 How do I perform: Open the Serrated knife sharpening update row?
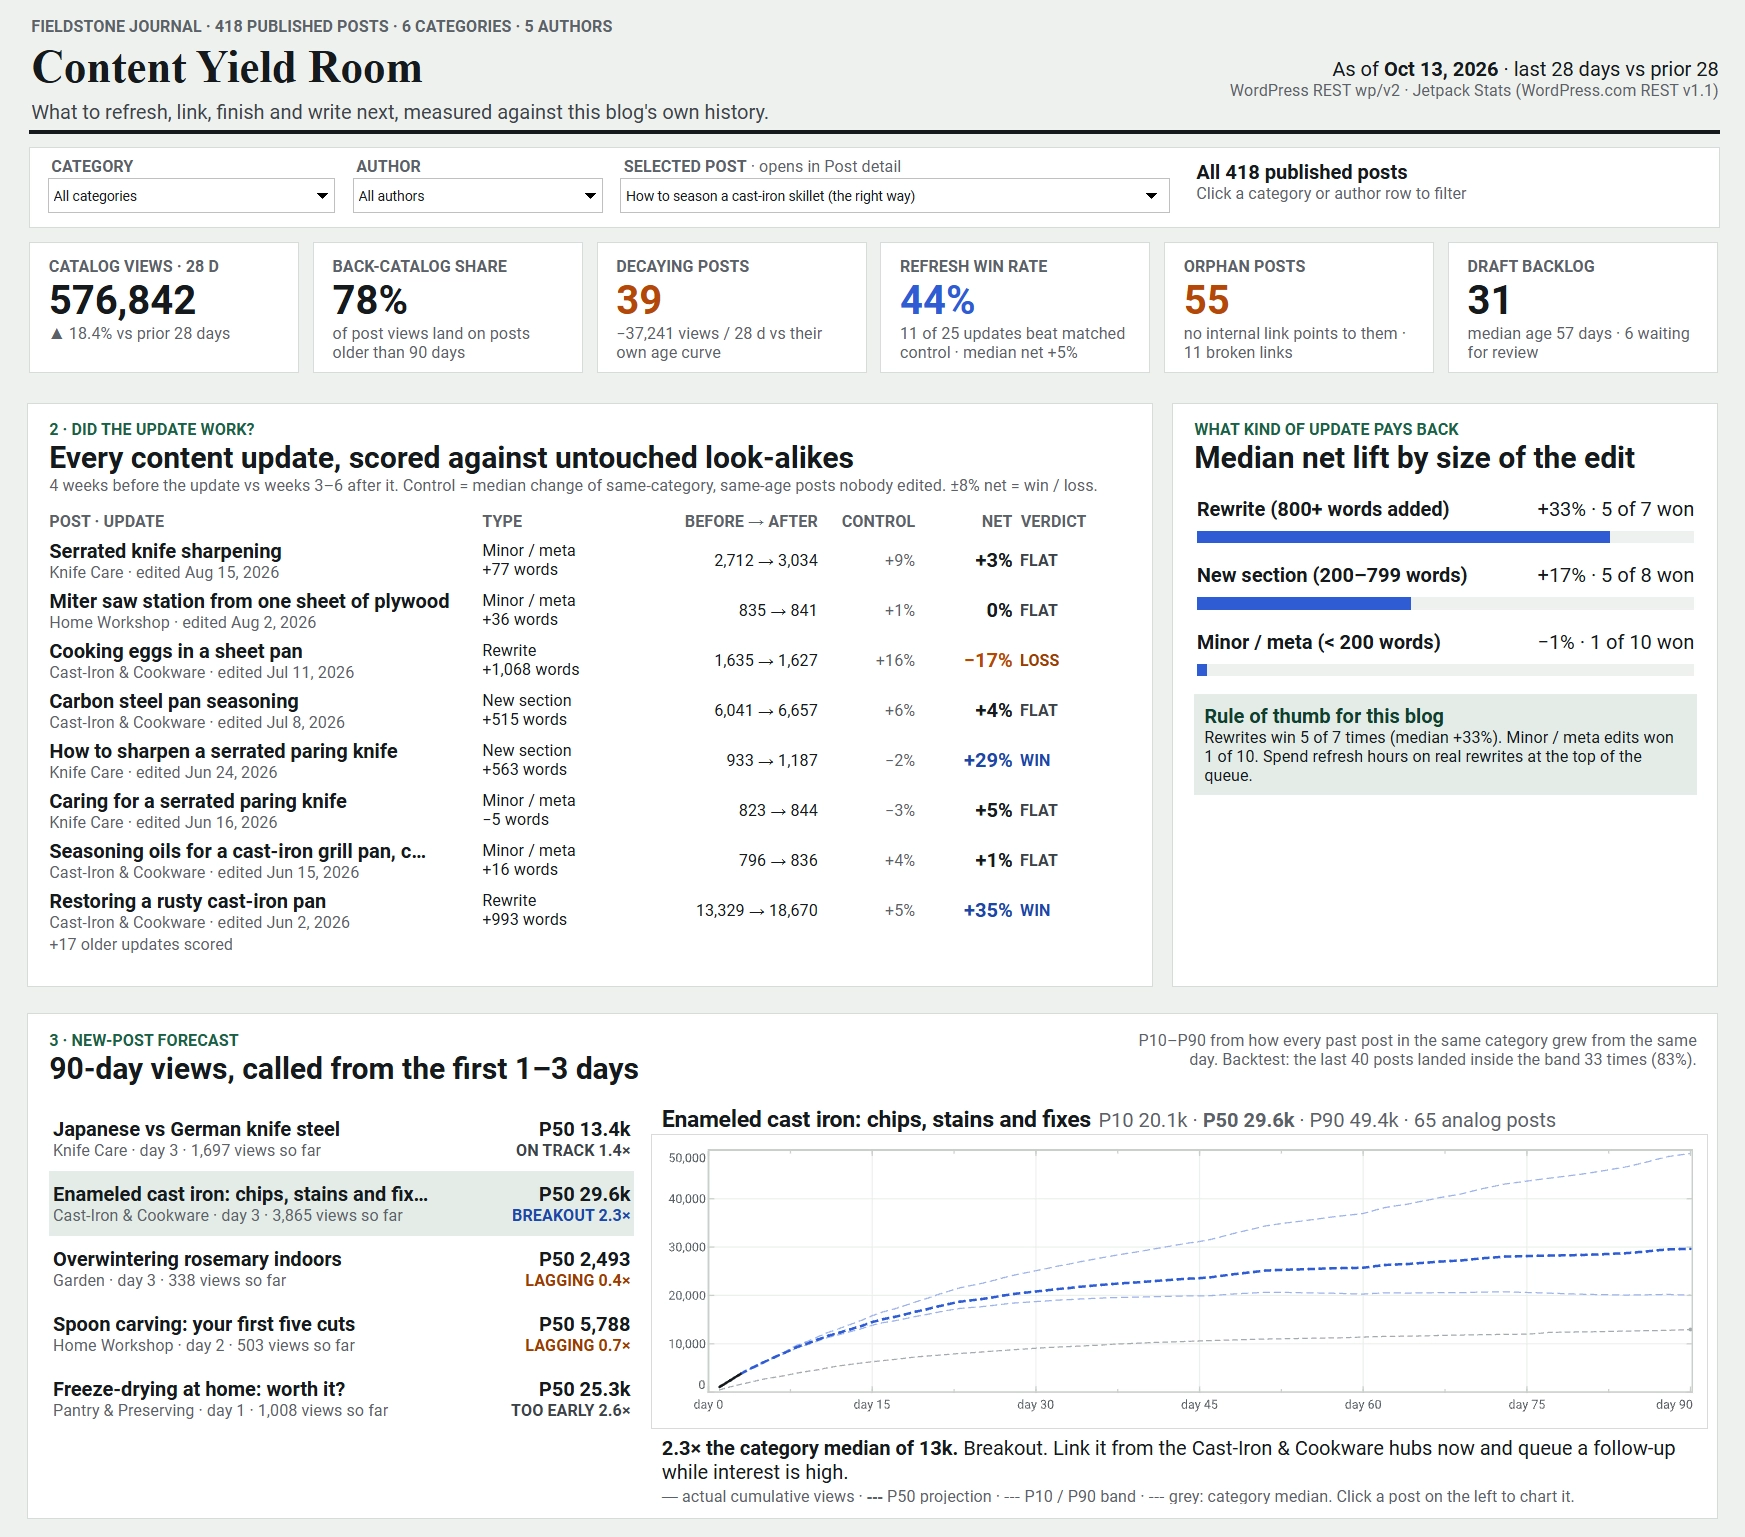tap(590, 561)
